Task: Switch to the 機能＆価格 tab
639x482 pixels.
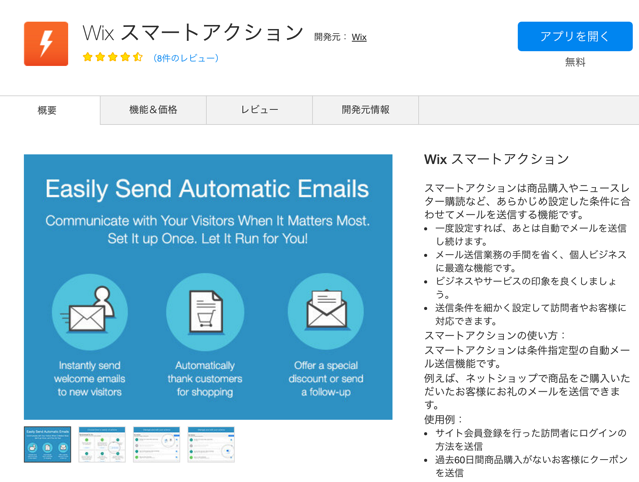Action: tap(153, 110)
